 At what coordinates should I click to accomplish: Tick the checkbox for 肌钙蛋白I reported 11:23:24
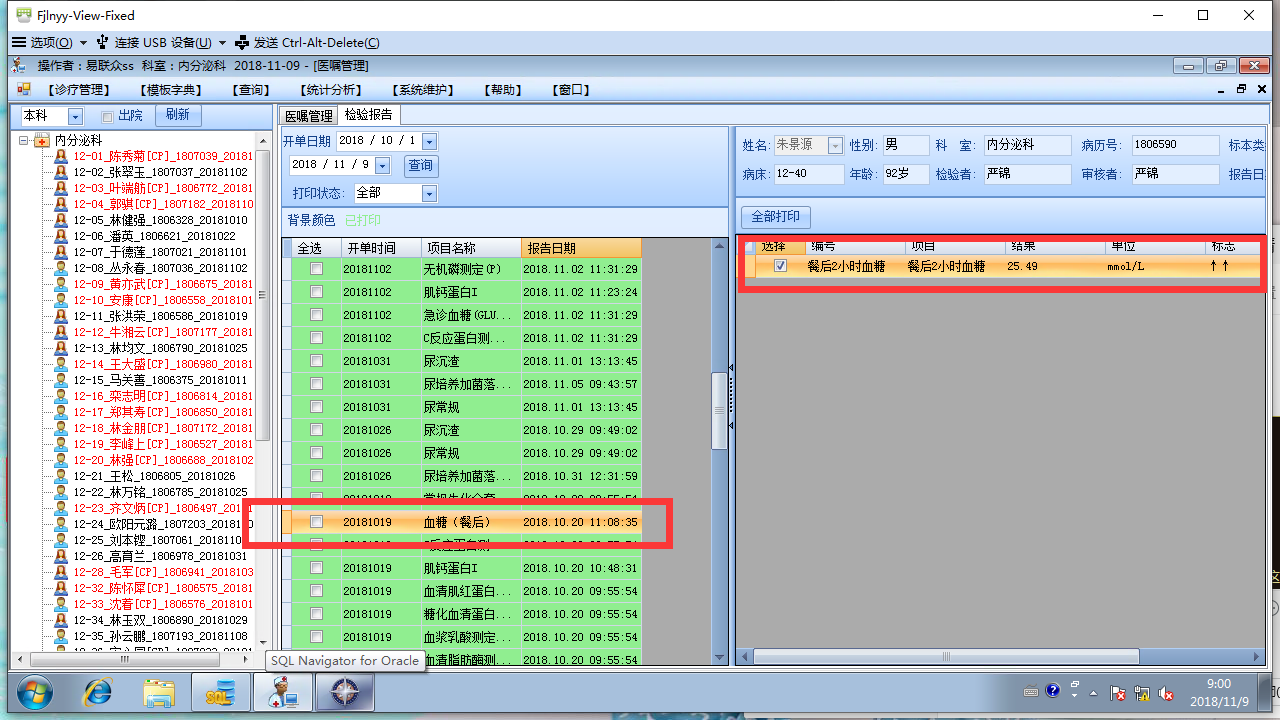coord(316,292)
